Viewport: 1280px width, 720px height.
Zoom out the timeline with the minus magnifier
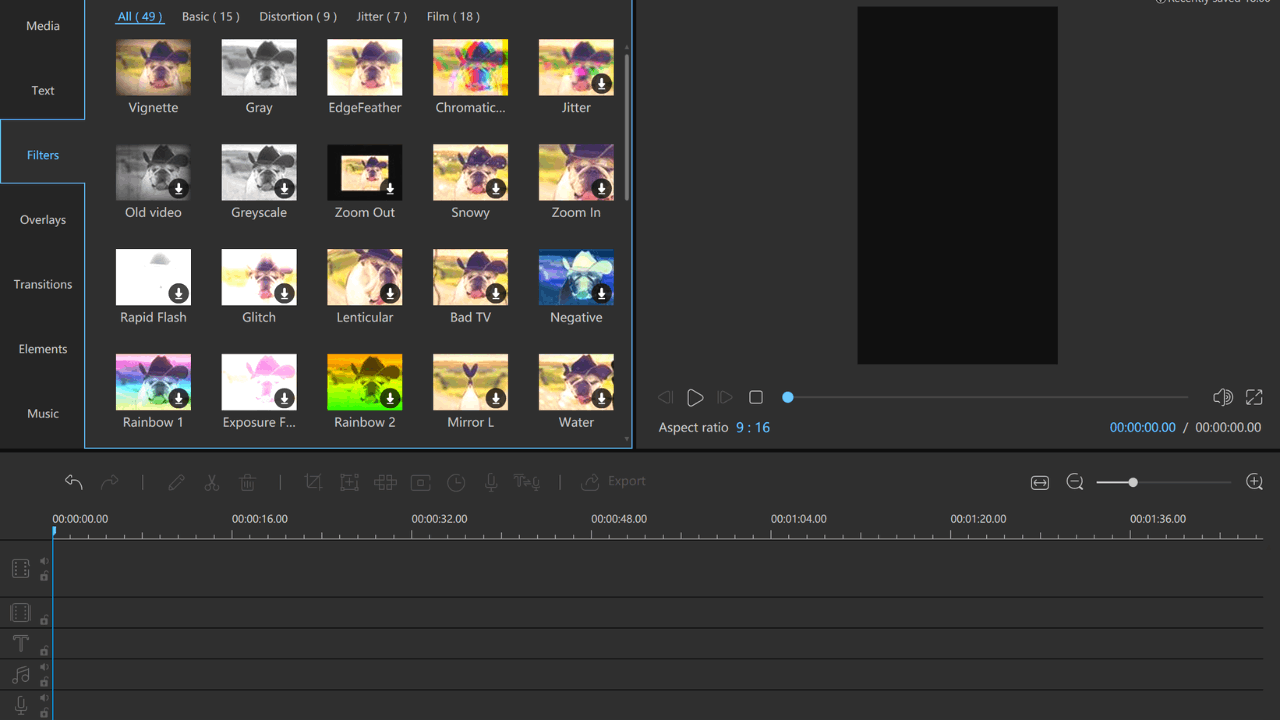click(1075, 483)
